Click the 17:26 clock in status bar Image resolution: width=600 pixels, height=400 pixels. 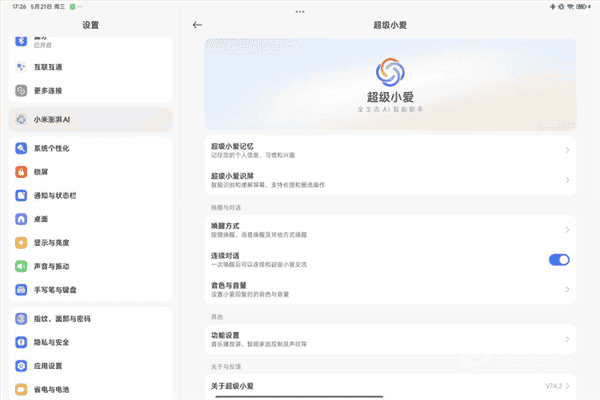19,7
